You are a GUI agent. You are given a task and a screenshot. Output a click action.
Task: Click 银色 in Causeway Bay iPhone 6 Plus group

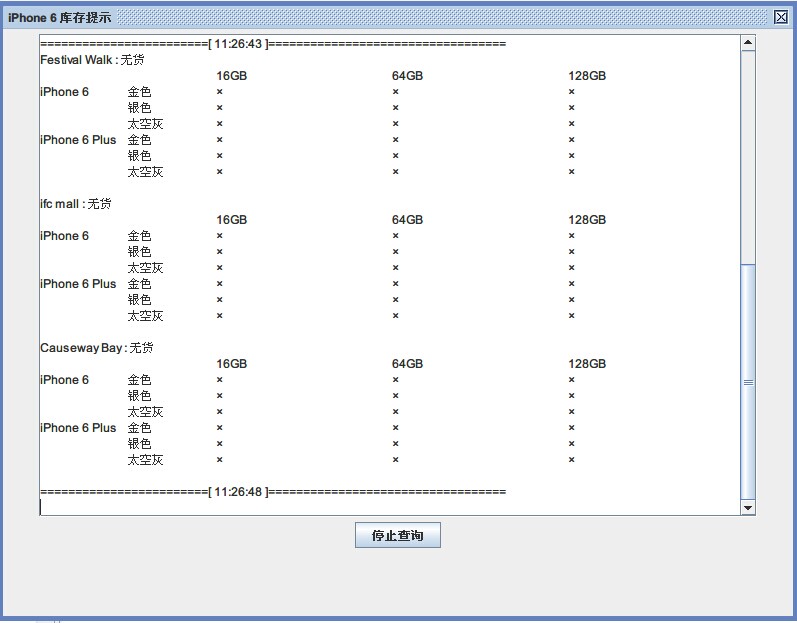click(x=139, y=444)
